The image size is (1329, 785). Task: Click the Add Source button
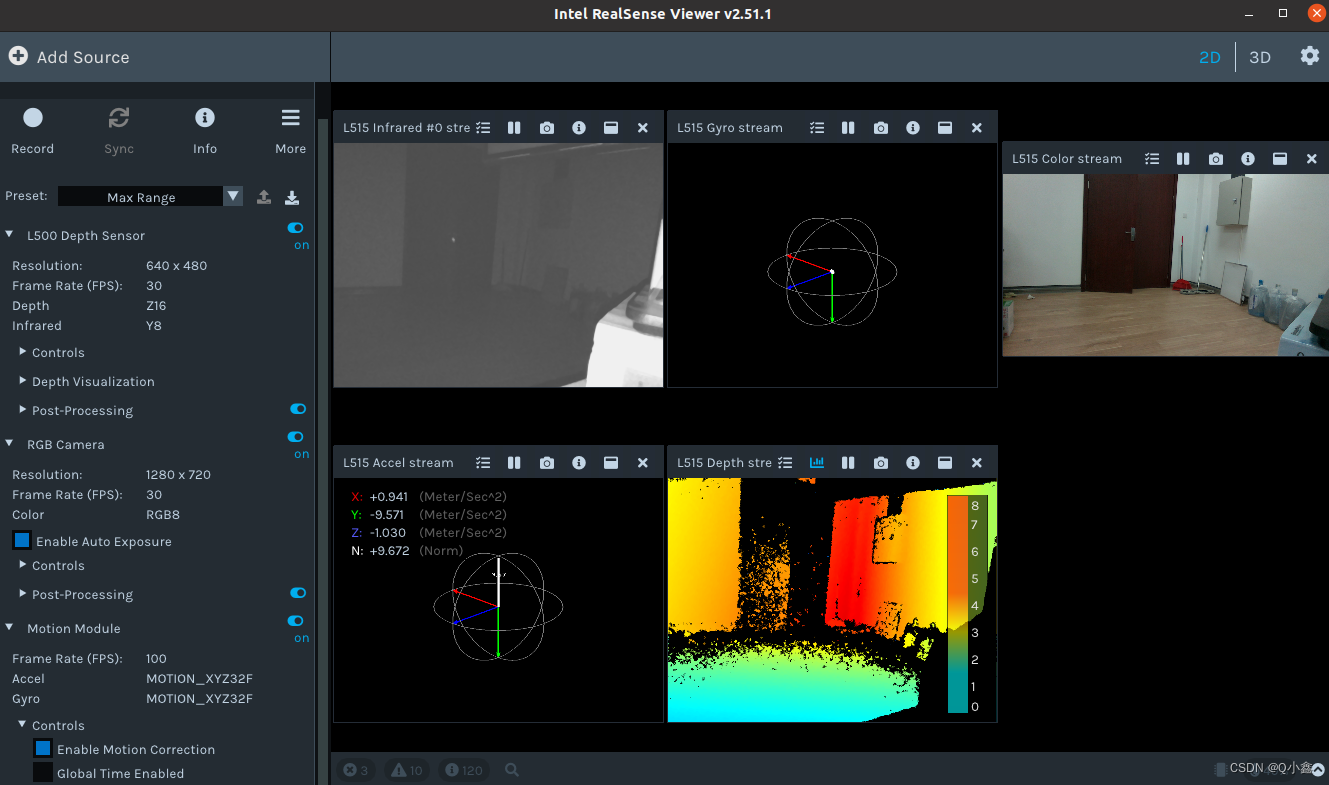coord(68,57)
